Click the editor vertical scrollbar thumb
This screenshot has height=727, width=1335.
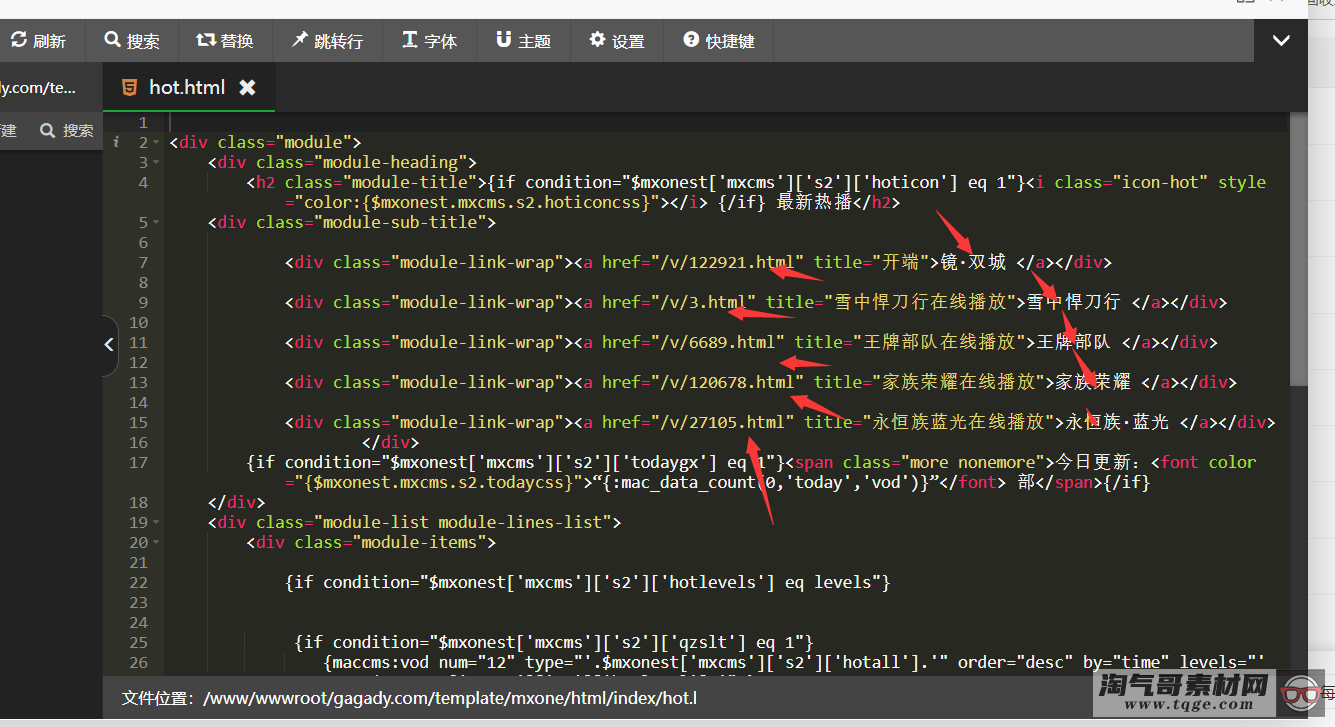1298,248
